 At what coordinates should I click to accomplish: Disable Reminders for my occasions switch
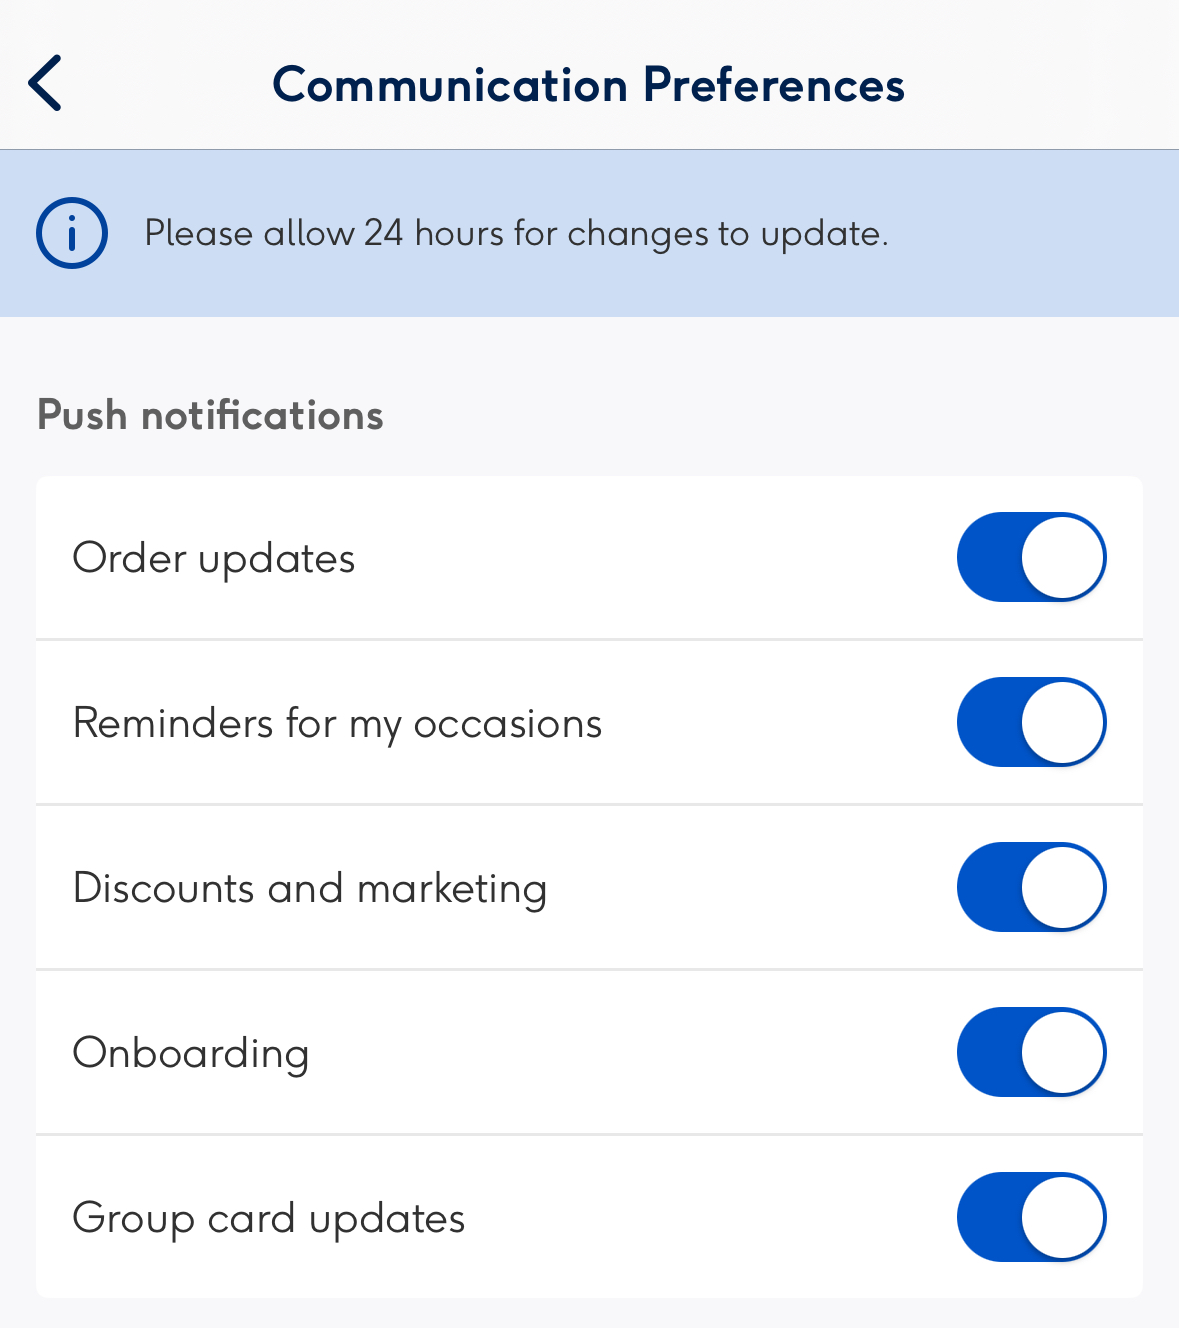(1031, 722)
